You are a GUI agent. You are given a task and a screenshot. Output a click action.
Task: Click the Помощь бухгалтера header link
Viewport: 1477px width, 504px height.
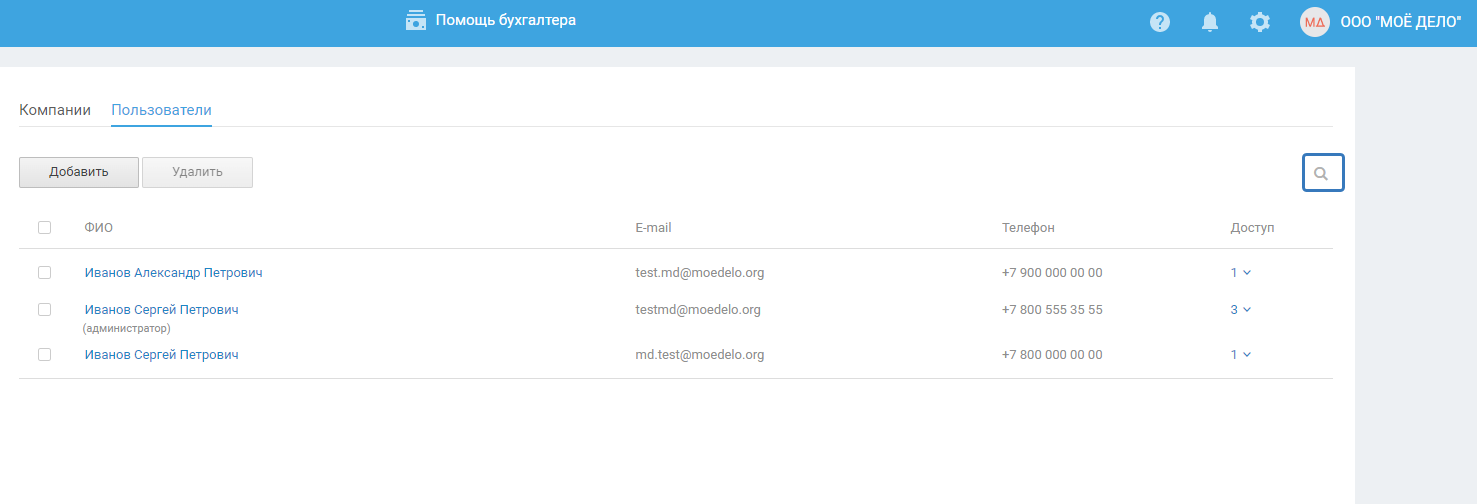(505, 20)
